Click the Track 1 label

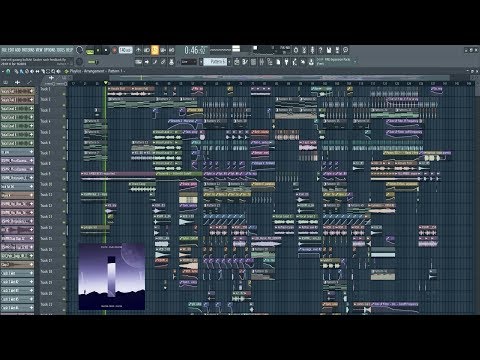click(x=46, y=89)
